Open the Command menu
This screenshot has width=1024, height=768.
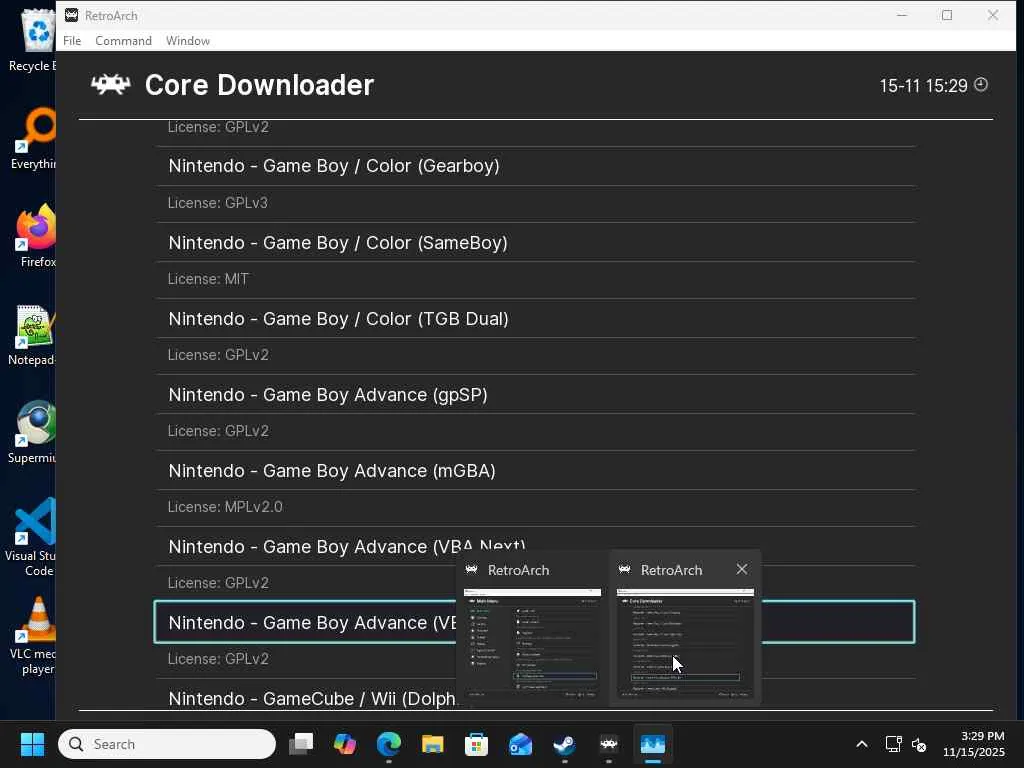[123, 40]
